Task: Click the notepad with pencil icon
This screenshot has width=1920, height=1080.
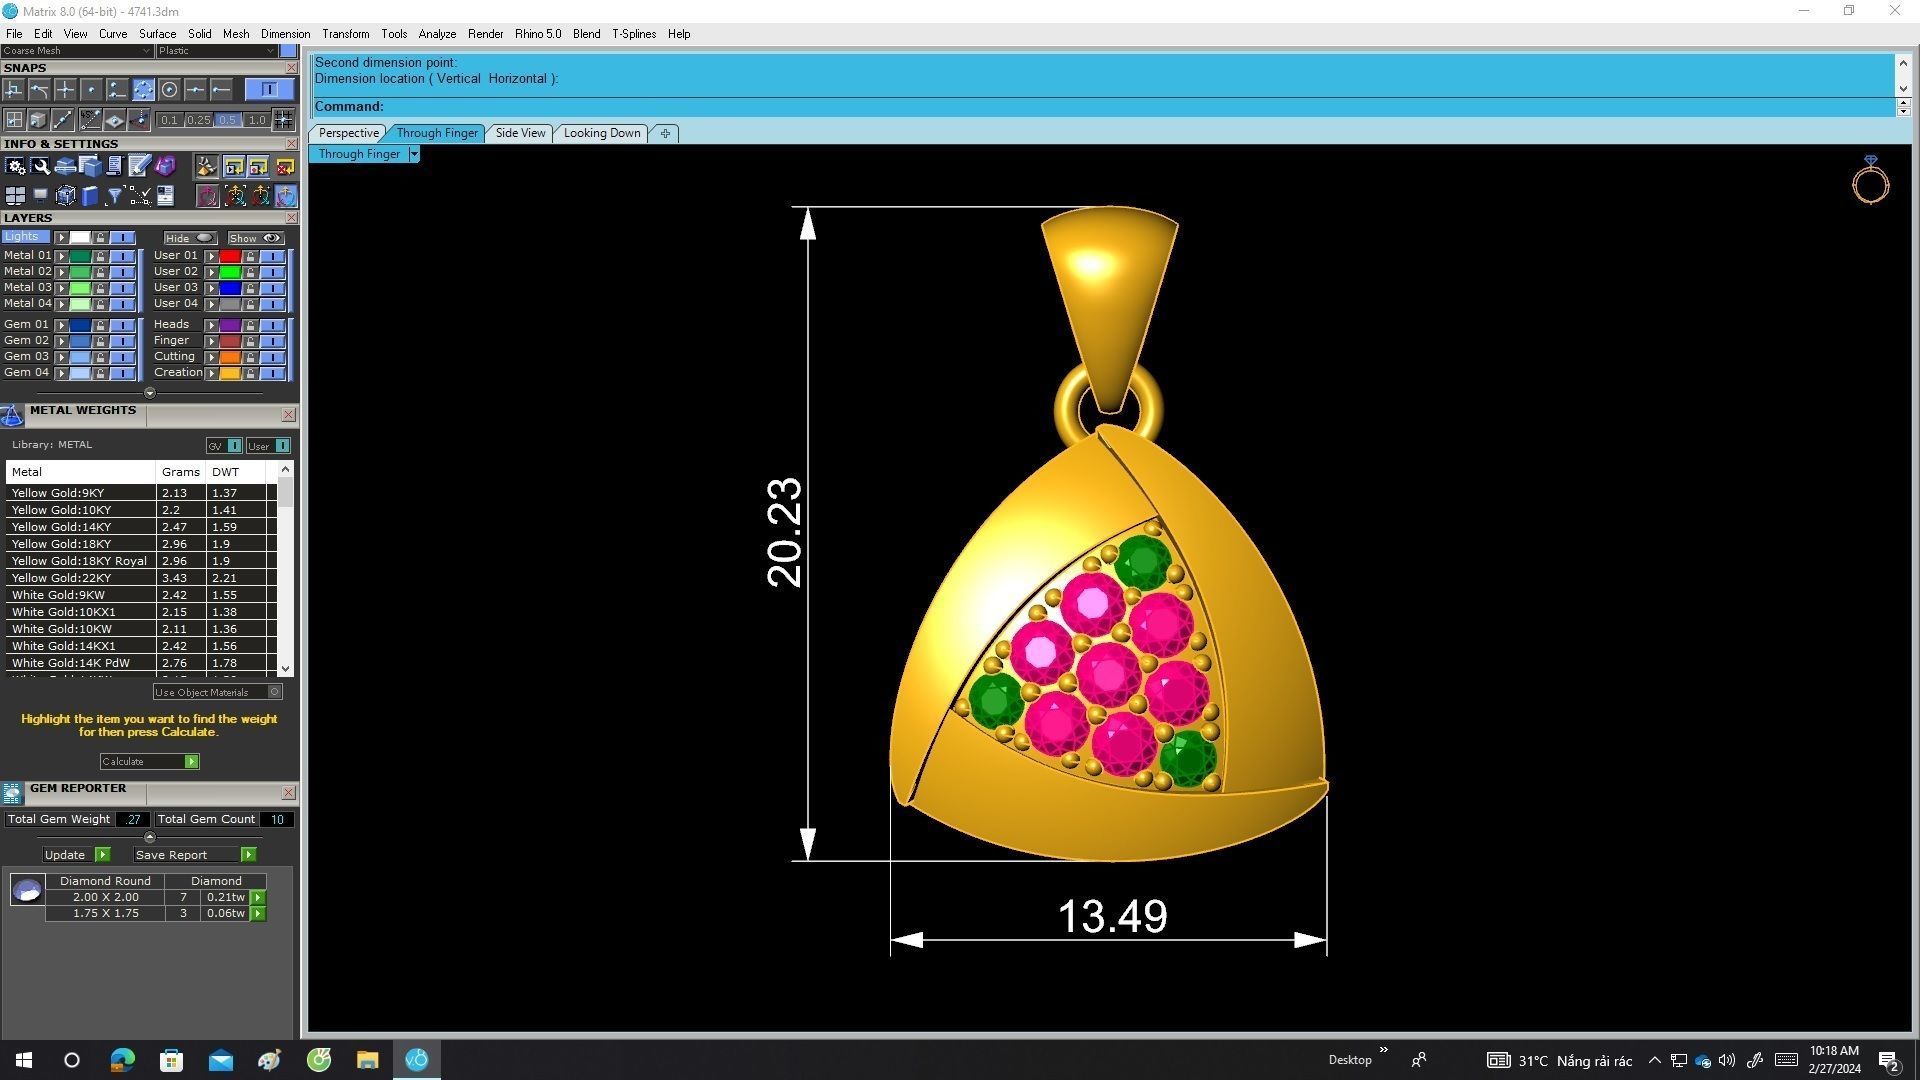Action: (x=139, y=167)
